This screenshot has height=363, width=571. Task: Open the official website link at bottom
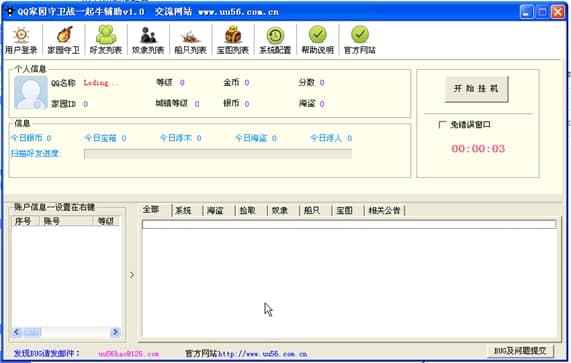click(263, 354)
